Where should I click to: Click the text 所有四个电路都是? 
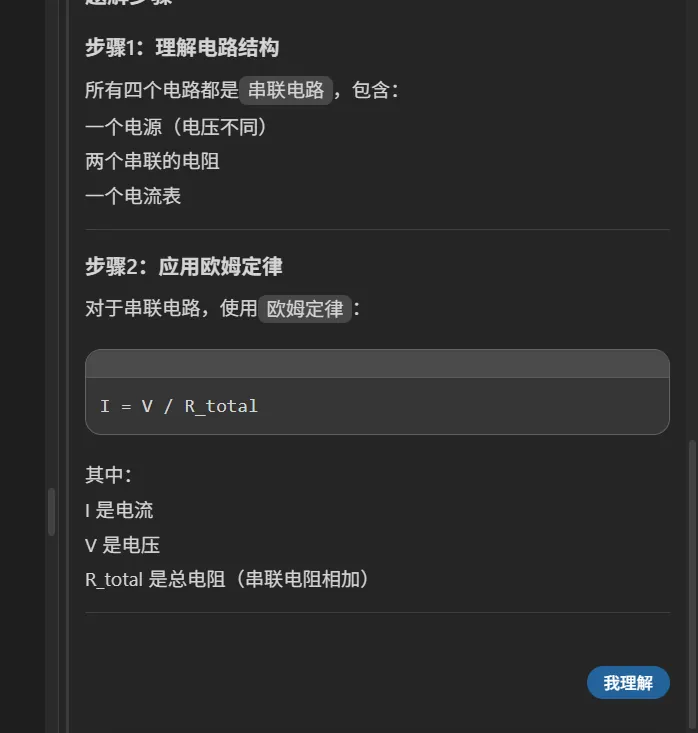click(162, 91)
